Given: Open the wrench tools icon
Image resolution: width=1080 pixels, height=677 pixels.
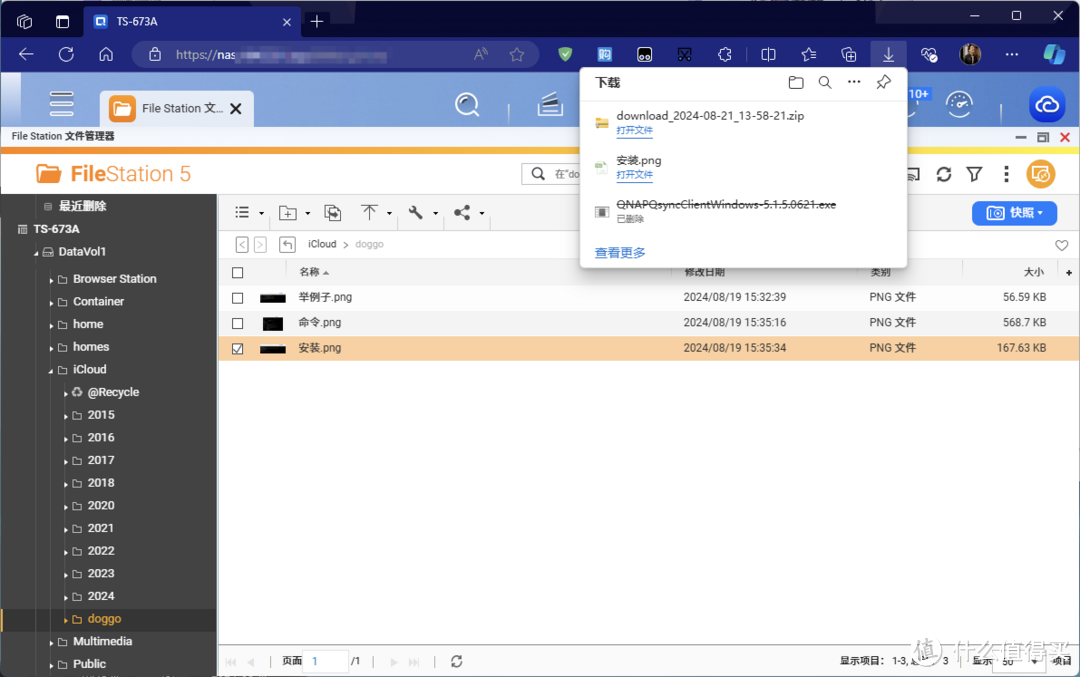Looking at the screenshot, I should pyautogui.click(x=416, y=213).
